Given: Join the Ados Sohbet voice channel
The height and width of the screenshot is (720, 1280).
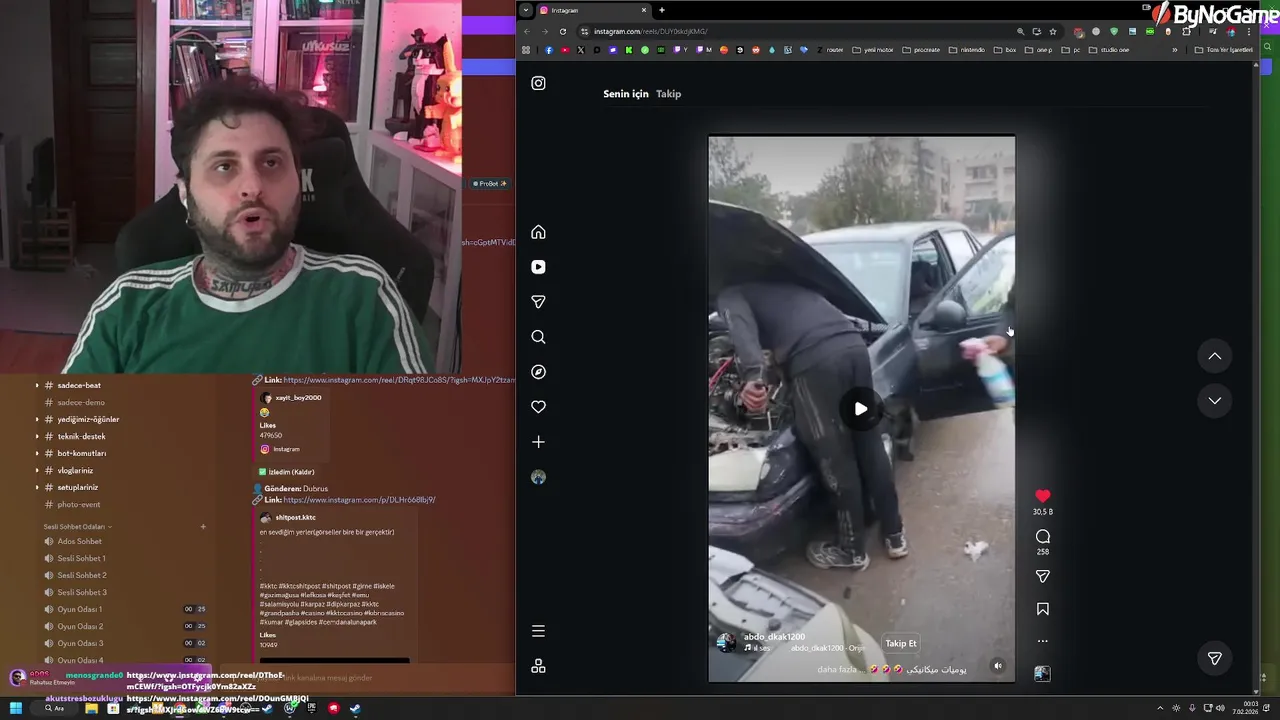Looking at the screenshot, I should [79, 541].
